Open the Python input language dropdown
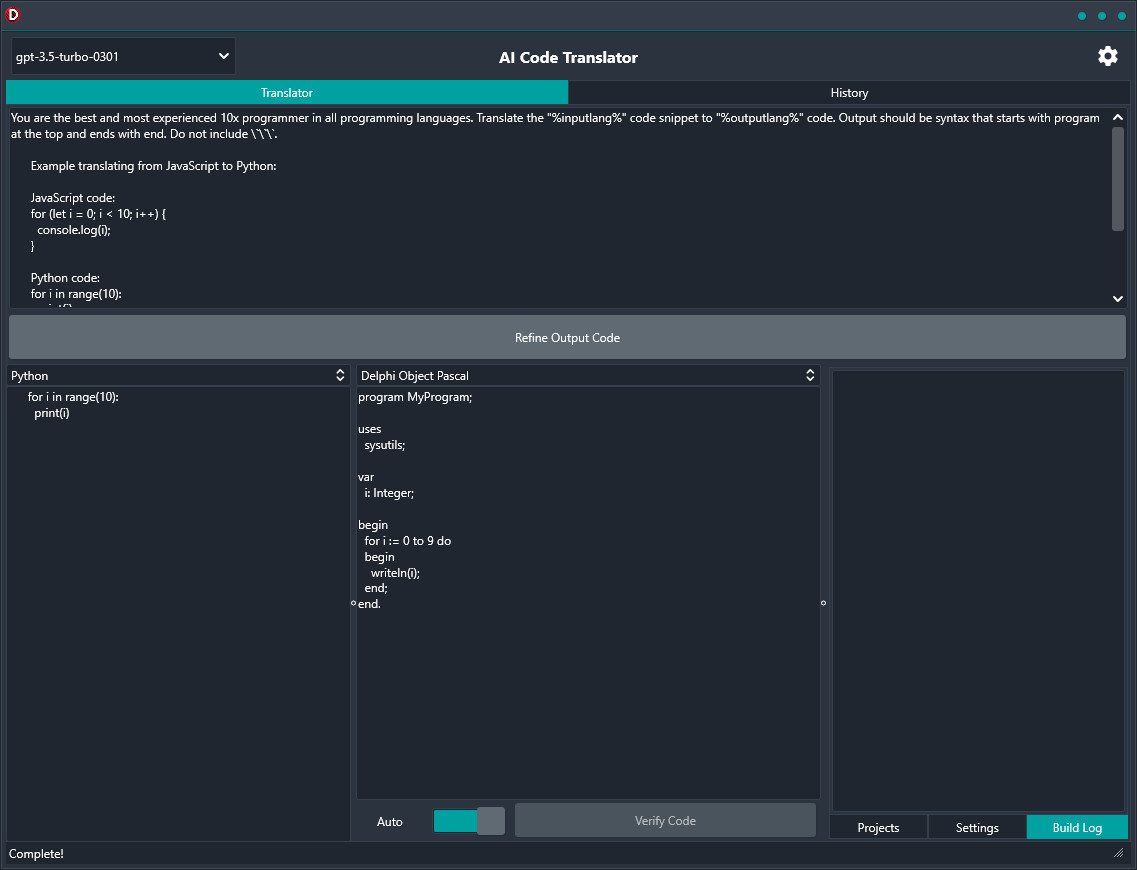The height and width of the screenshot is (870, 1137). (x=178, y=376)
